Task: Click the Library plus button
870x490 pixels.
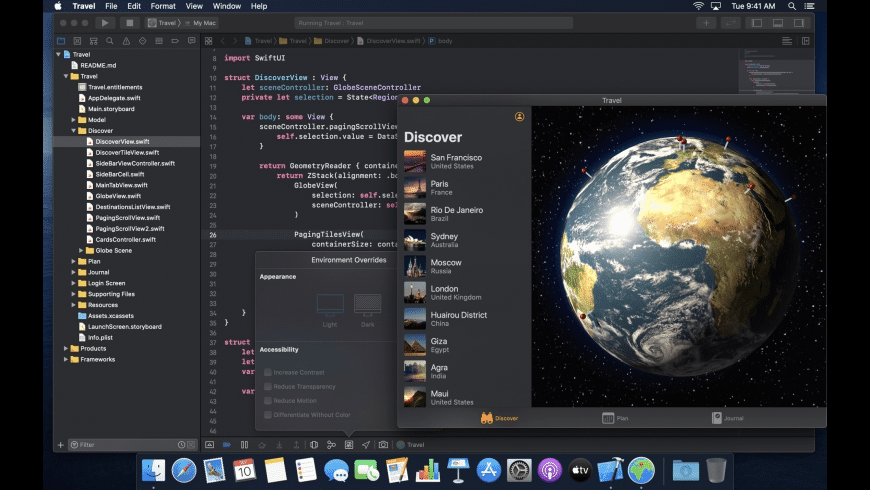Action: (x=708, y=22)
